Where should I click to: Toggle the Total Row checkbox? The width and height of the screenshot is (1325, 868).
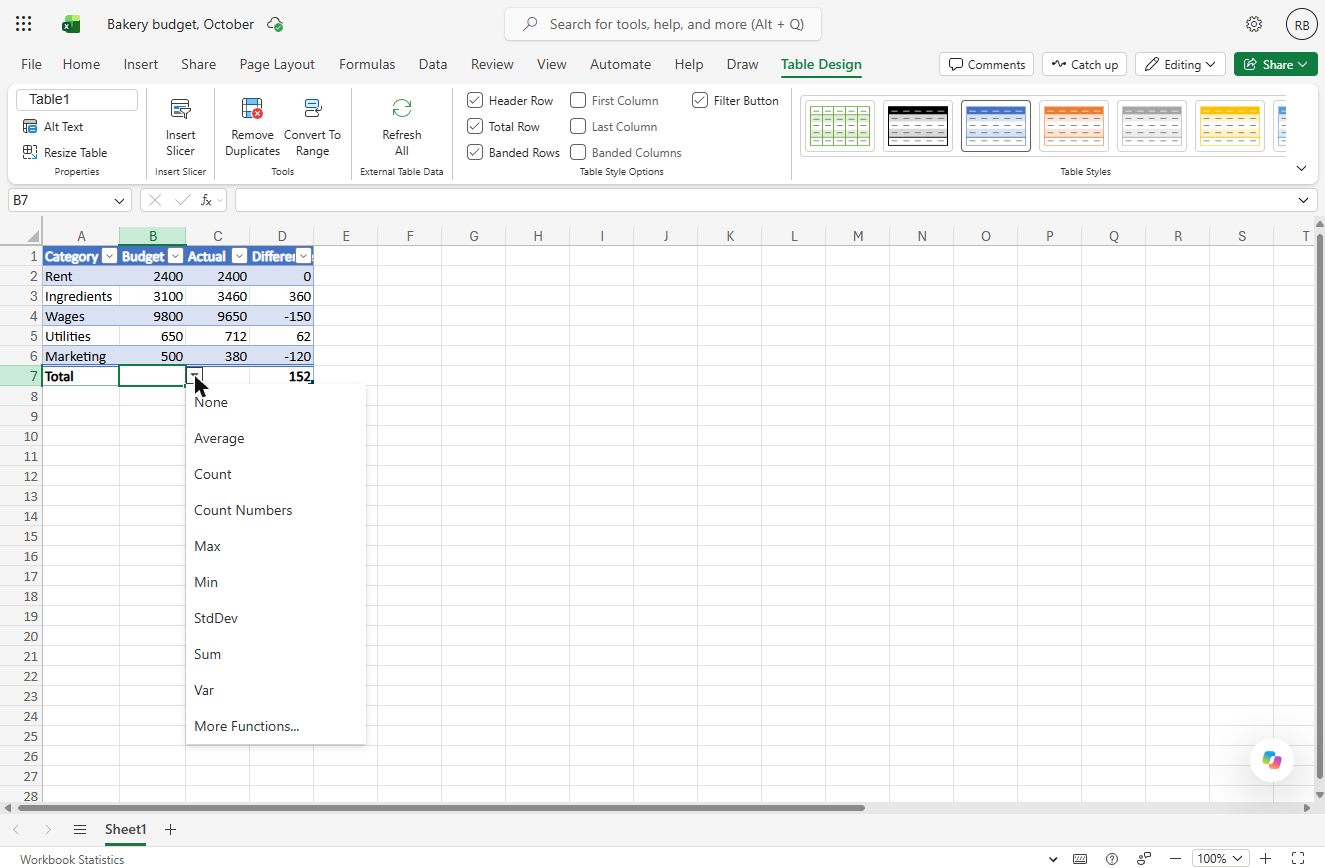475,126
